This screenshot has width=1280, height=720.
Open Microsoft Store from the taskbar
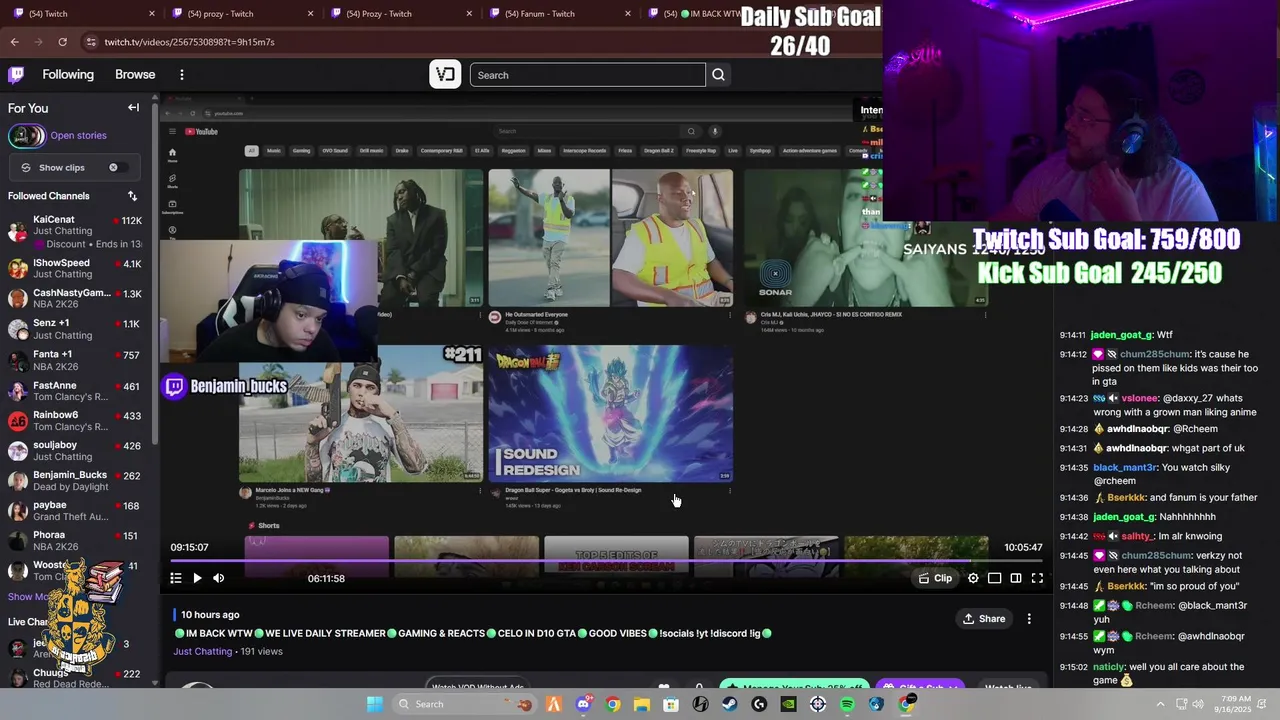(671, 704)
